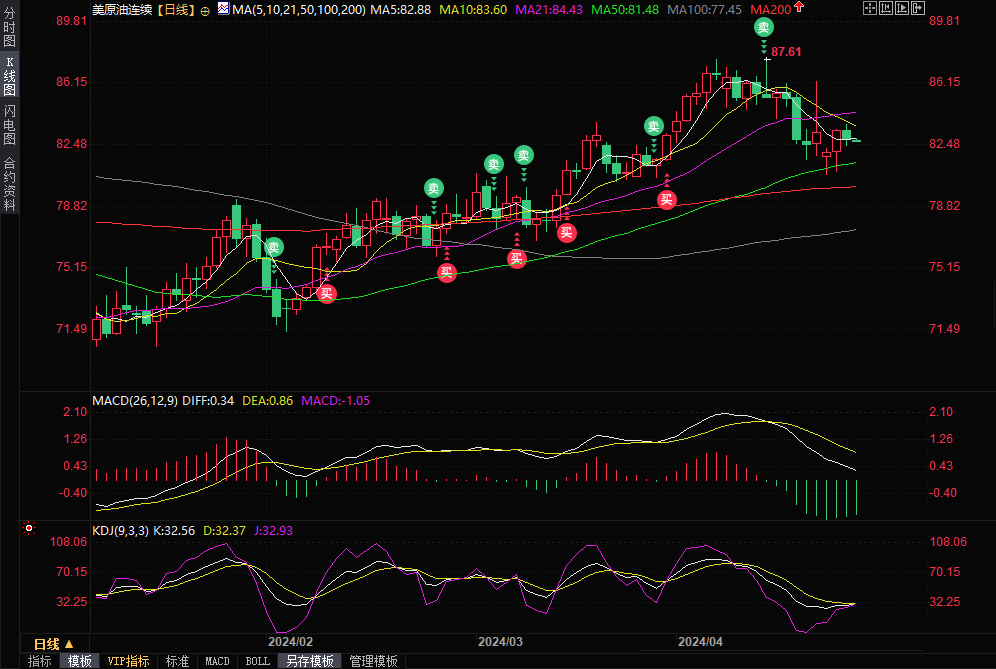
Task: Open 管理模板 template manager
Action: pyautogui.click(x=372, y=661)
